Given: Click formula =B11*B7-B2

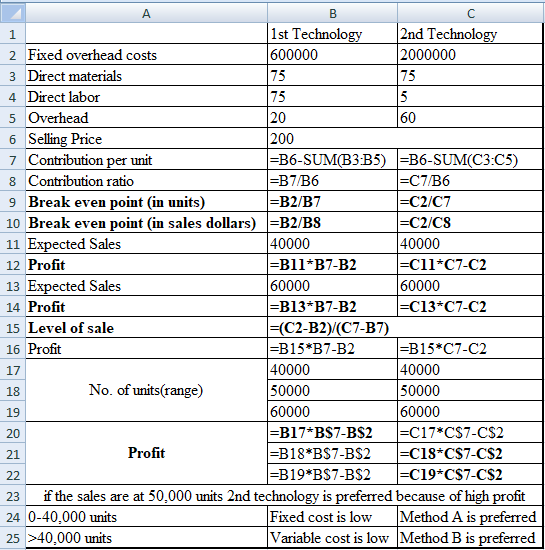Looking at the screenshot, I should [332, 265].
